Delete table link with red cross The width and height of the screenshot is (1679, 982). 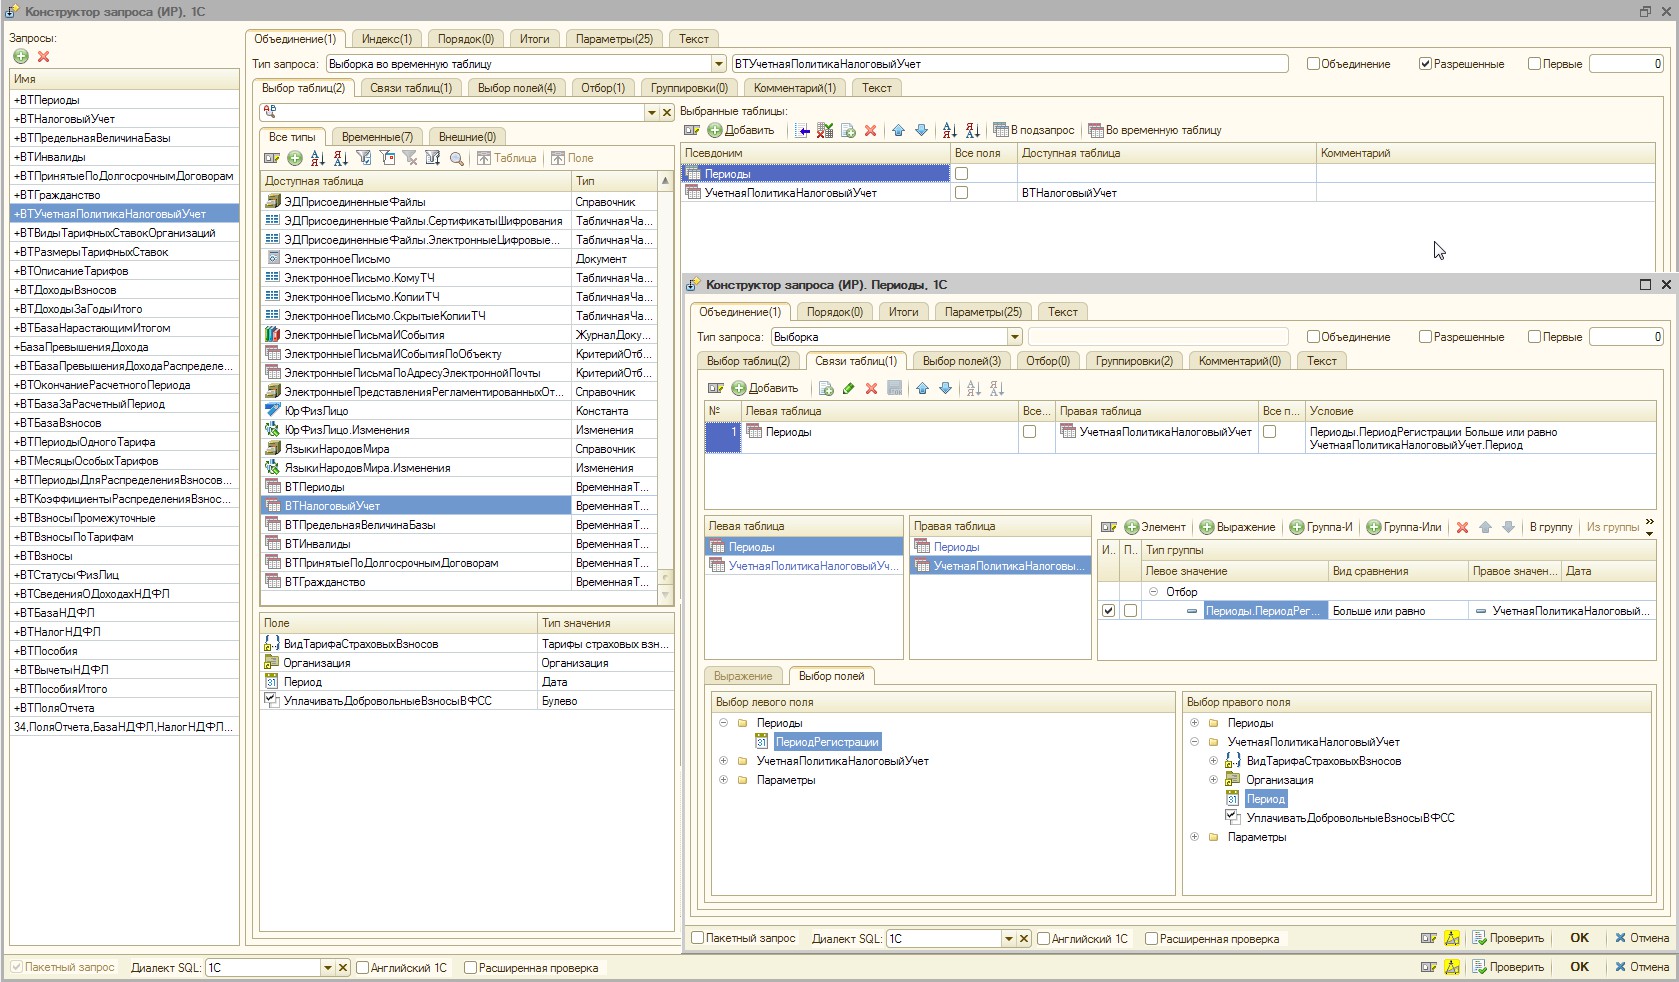(872, 388)
